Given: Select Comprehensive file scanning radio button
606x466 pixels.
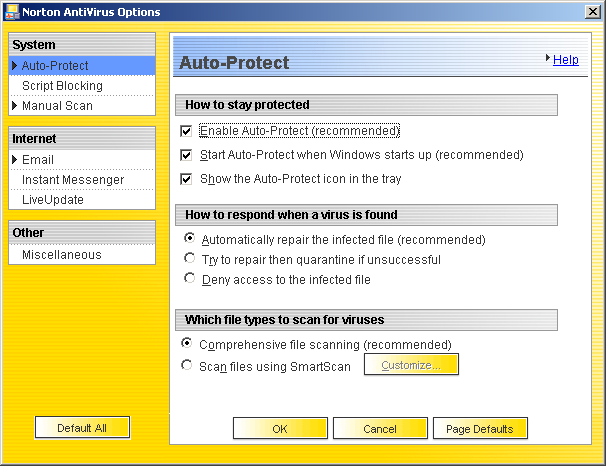Looking at the screenshot, I should (x=187, y=343).
